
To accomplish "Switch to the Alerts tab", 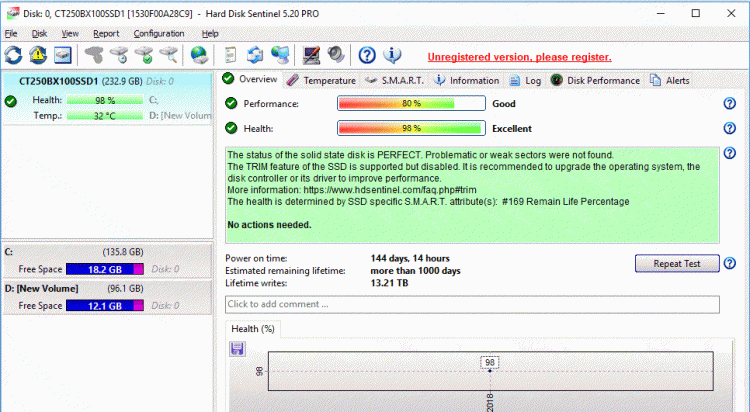I will pos(670,80).
